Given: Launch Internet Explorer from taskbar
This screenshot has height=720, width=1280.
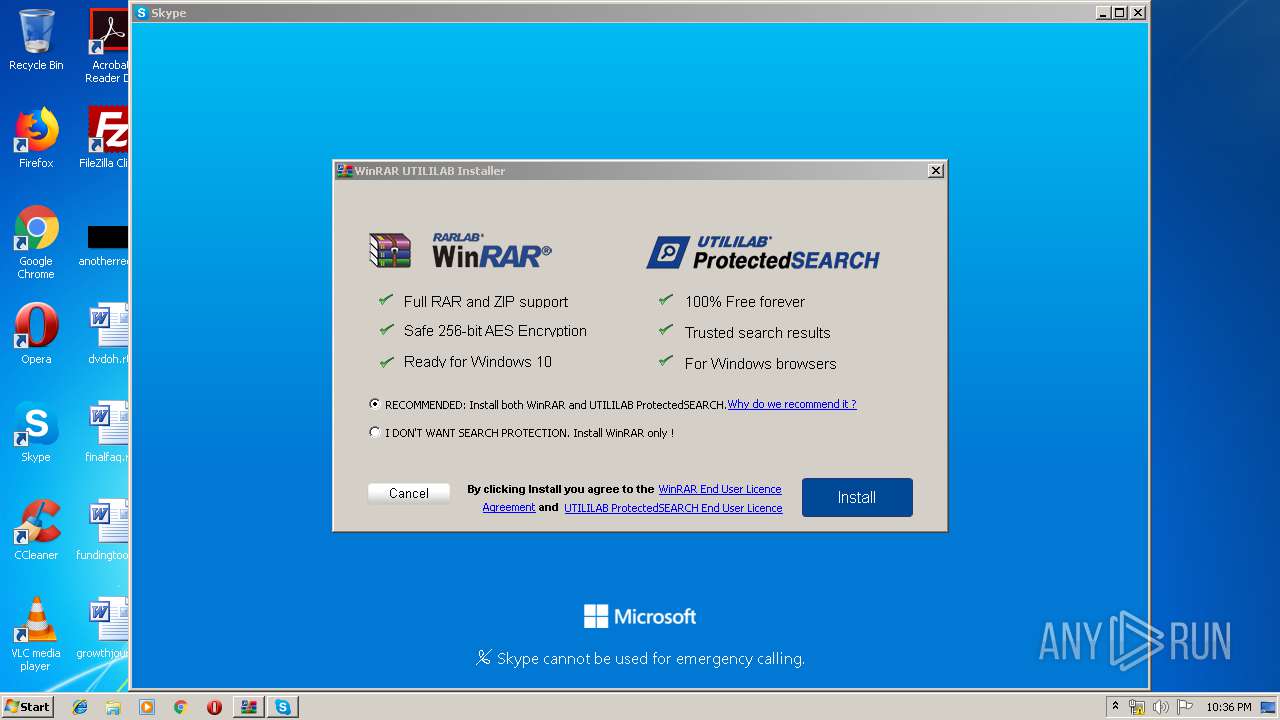Looking at the screenshot, I should 80,707.
